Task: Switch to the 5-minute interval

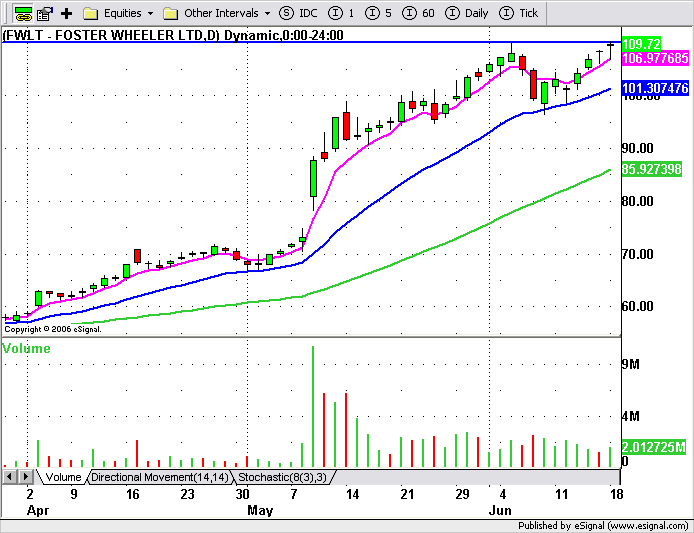Action: click(378, 13)
